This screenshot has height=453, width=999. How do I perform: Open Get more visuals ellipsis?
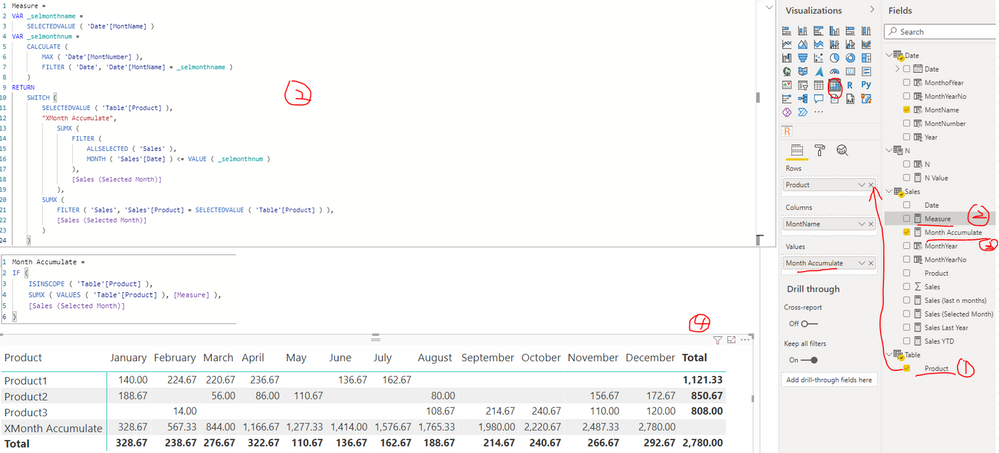(819, 112)
